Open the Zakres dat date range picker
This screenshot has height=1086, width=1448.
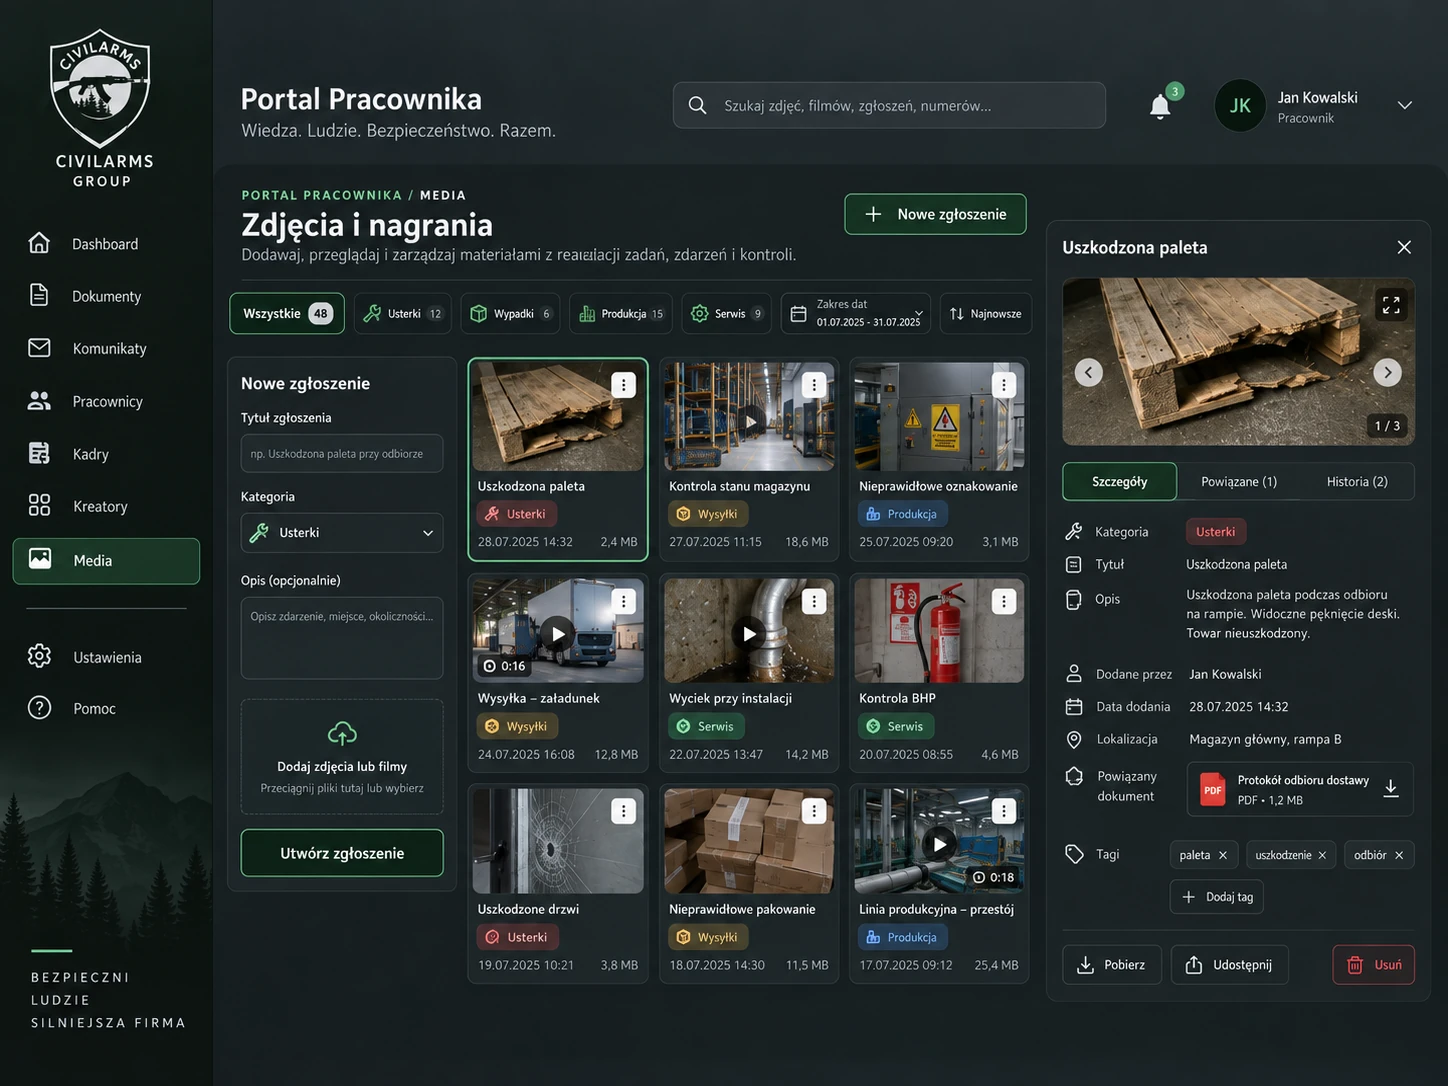coord(856,313)
